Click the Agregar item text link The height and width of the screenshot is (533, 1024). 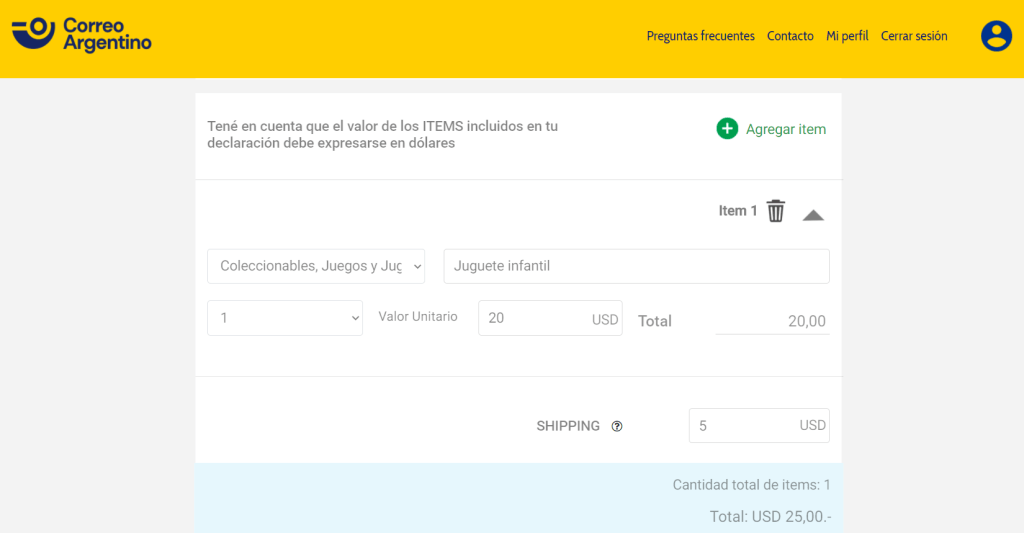[x=786, y=129]
